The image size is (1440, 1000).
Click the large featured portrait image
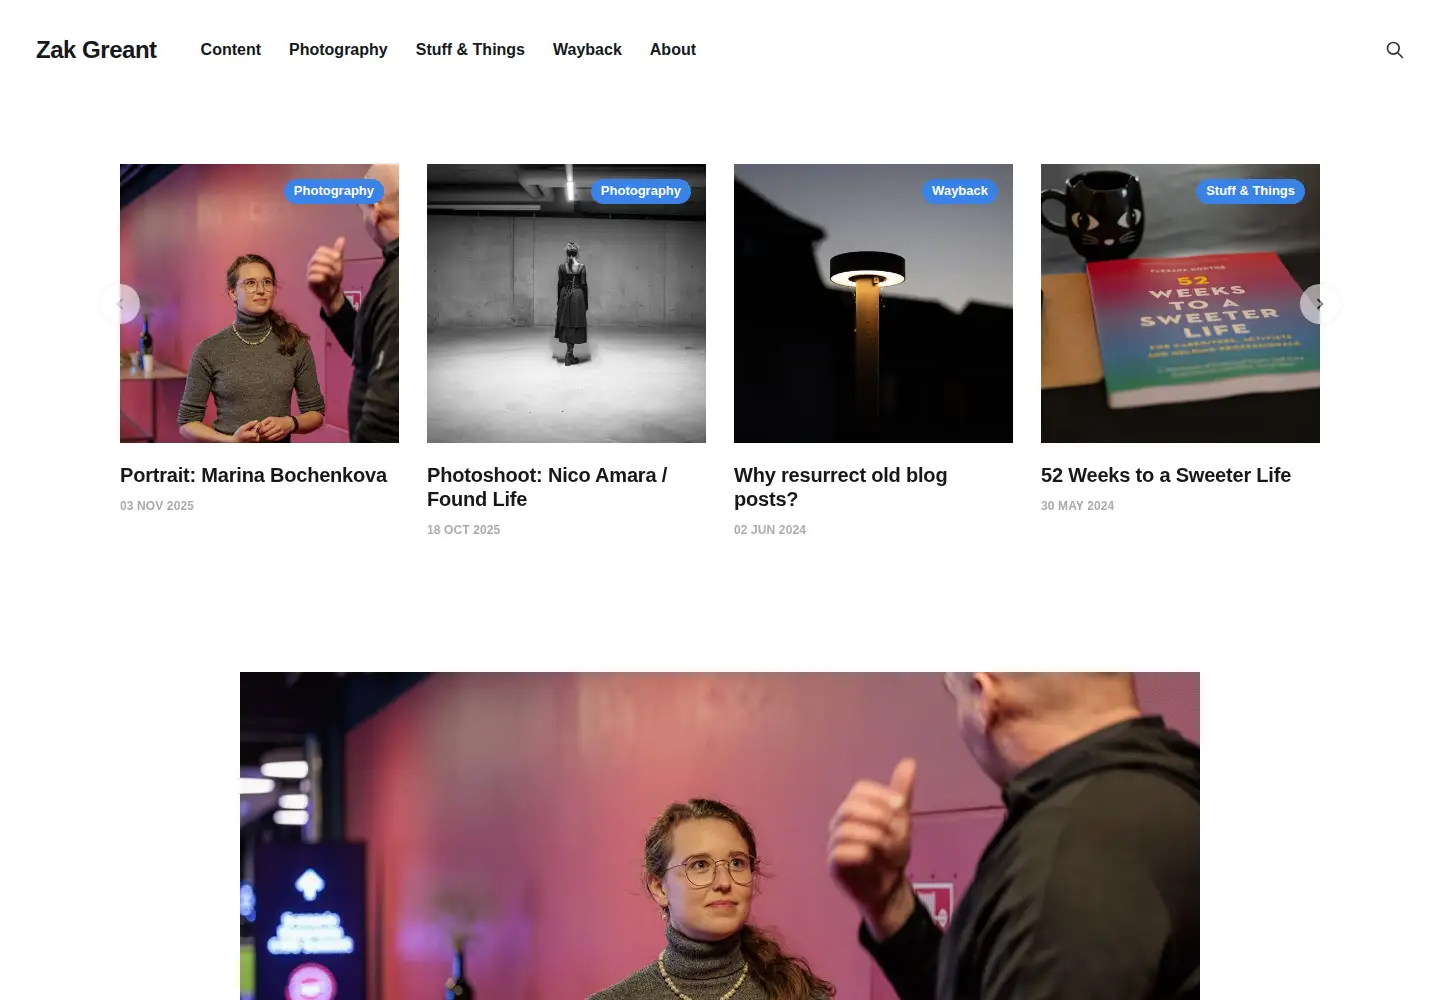point(720,836)
